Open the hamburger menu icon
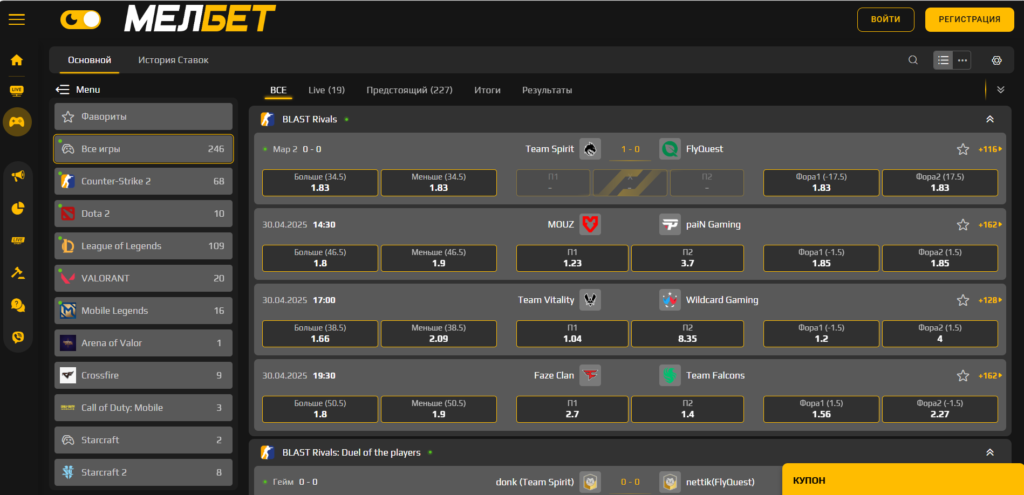The width and height of the screenshot is (1024, 495). coord(17,20)
